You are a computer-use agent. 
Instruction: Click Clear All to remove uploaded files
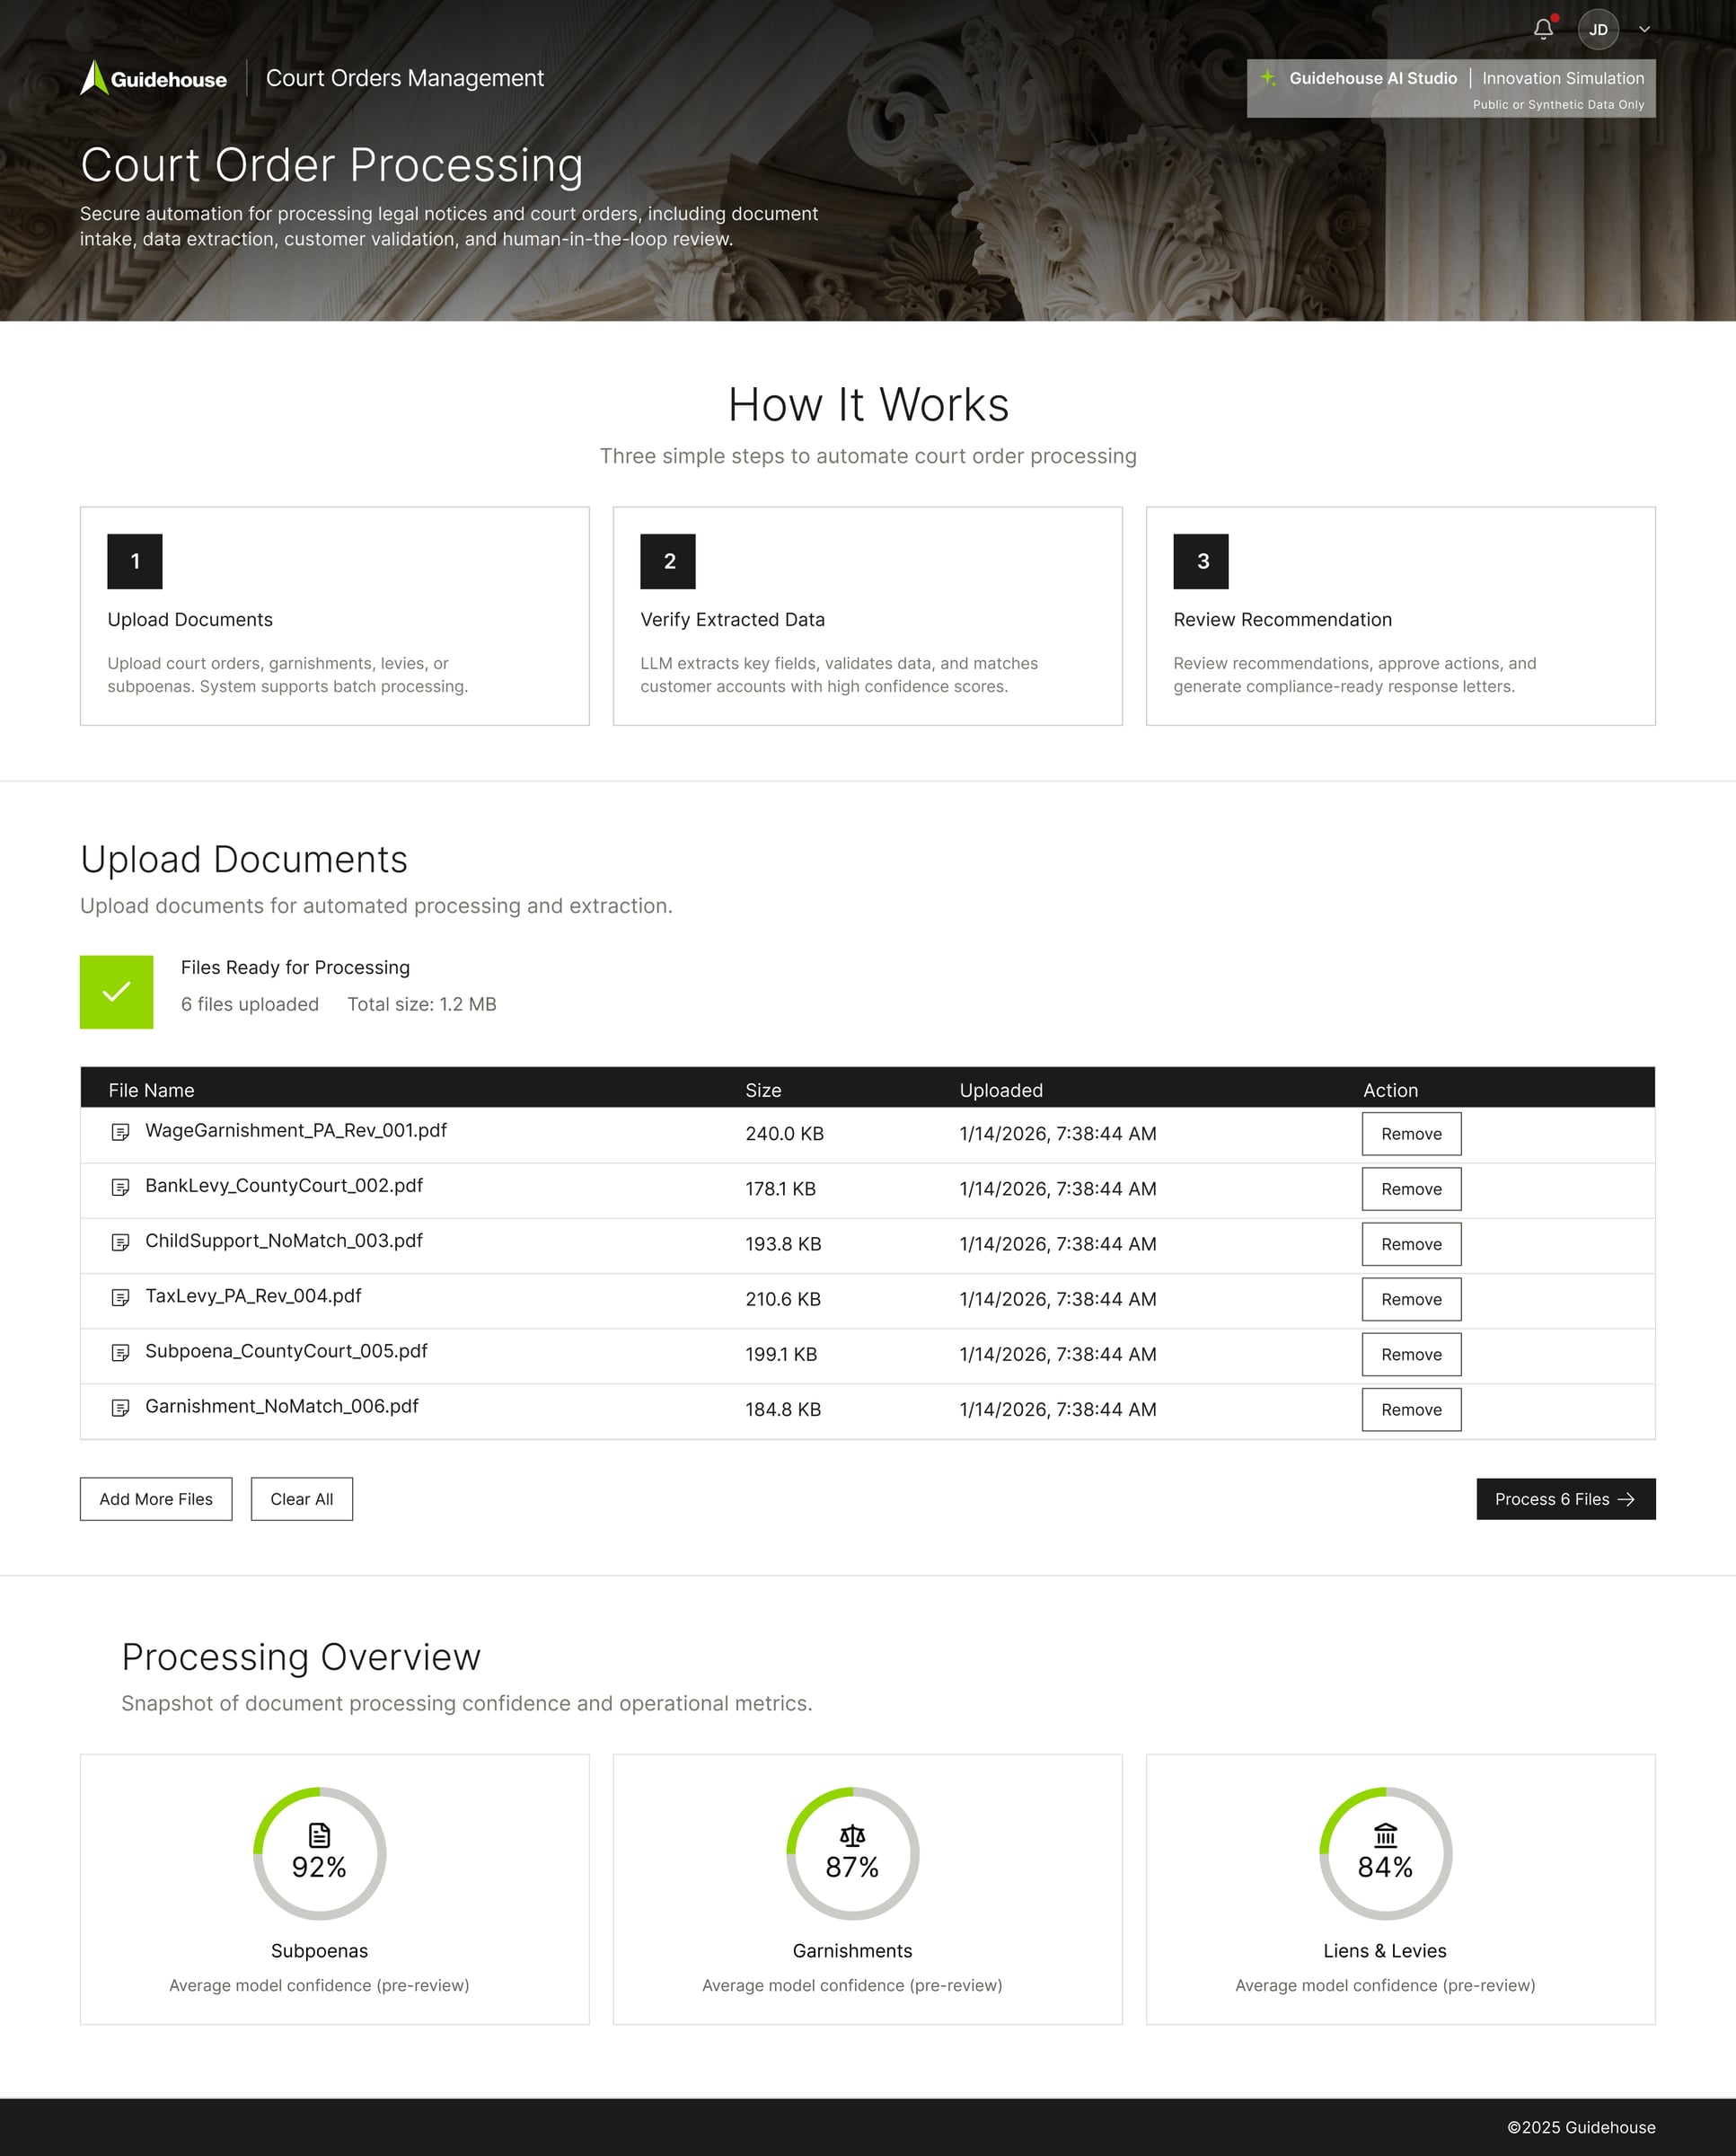[x=301, y=1499]
